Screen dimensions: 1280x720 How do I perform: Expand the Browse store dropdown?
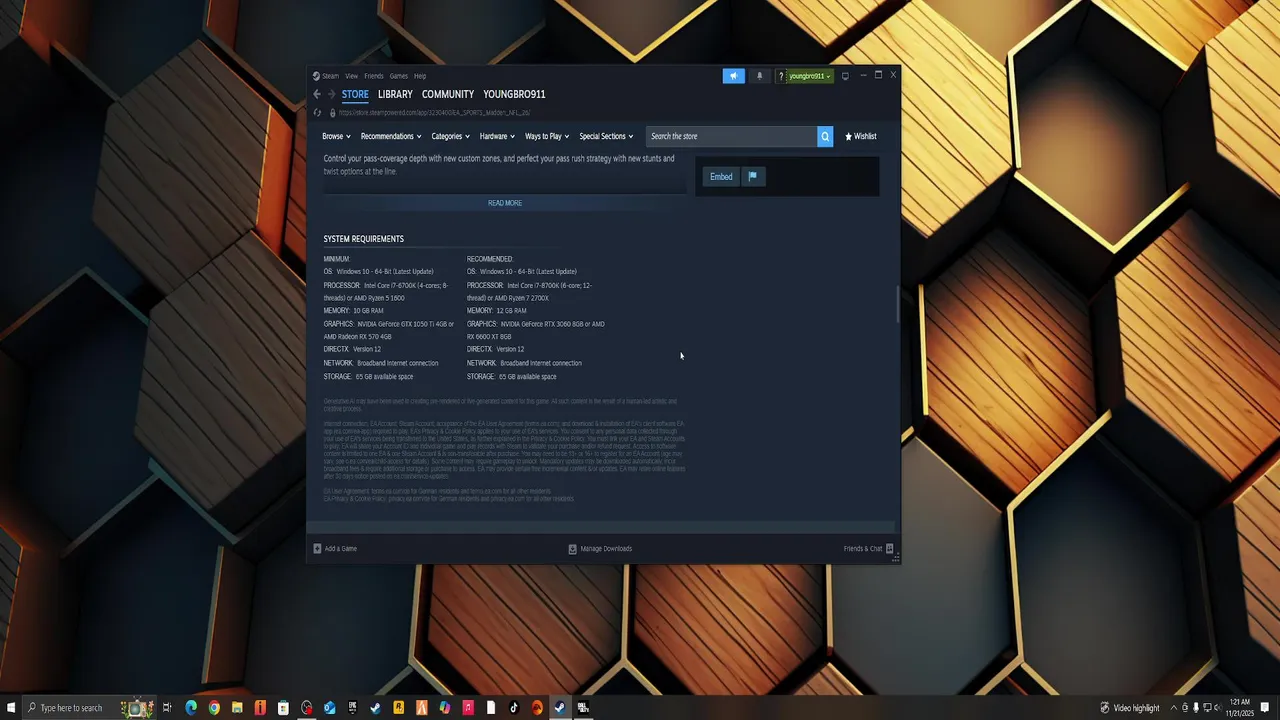pos(336,136)
